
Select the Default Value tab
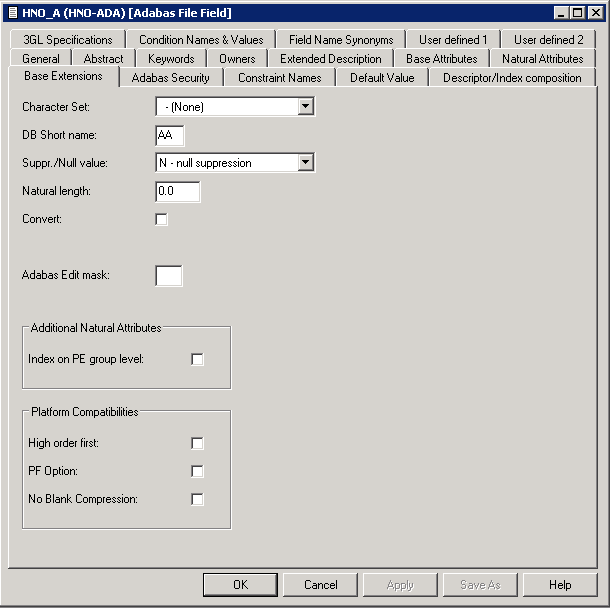click(x=381, y=78)
